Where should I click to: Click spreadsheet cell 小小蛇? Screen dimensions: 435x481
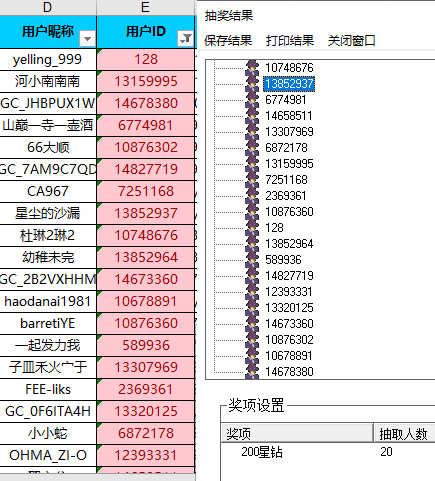coord(48,433)
